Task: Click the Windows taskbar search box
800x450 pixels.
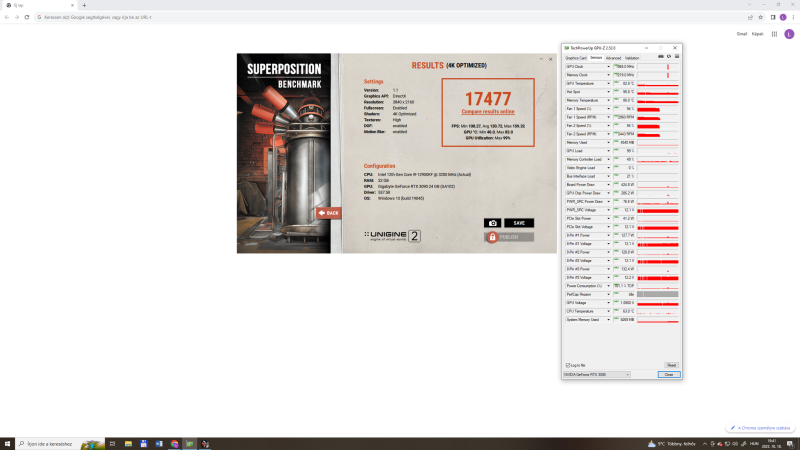Action: pos(60,444)
